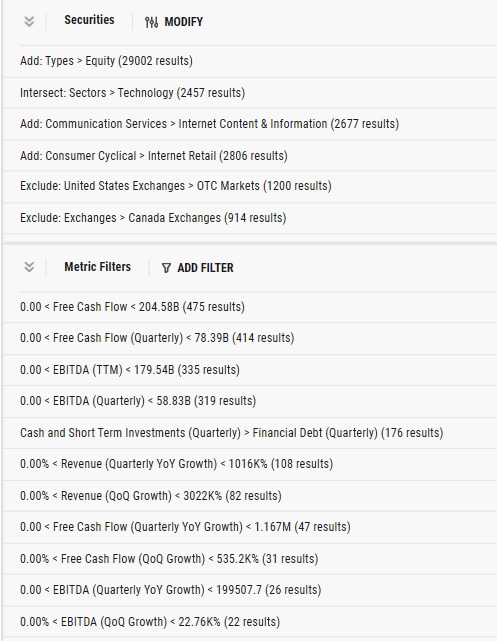Select the Add Types Equity rule
The height and width of the screenshot is (641, 497).
pyautogui.click(x=250, y=61)
